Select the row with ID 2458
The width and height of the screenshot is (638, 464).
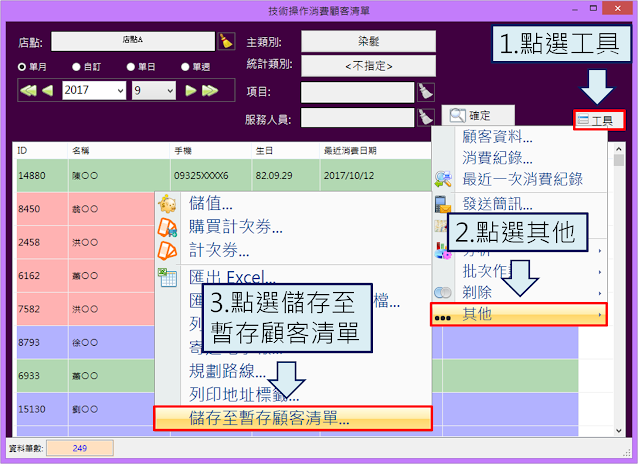click(x=86, y=242)
